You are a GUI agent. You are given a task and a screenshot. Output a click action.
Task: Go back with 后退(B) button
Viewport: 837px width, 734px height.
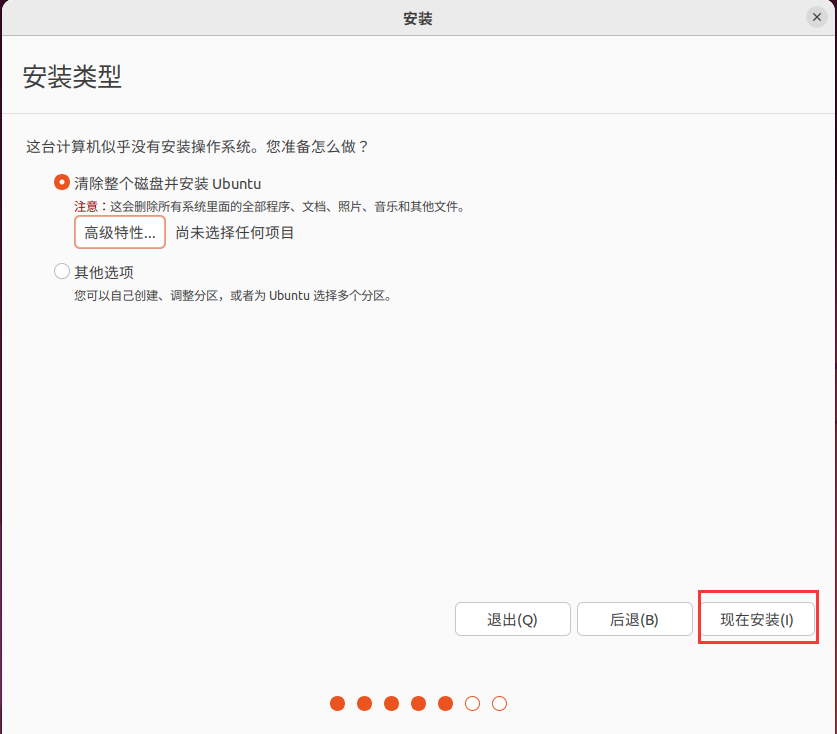pyautogui.click(x=635, y=619)
